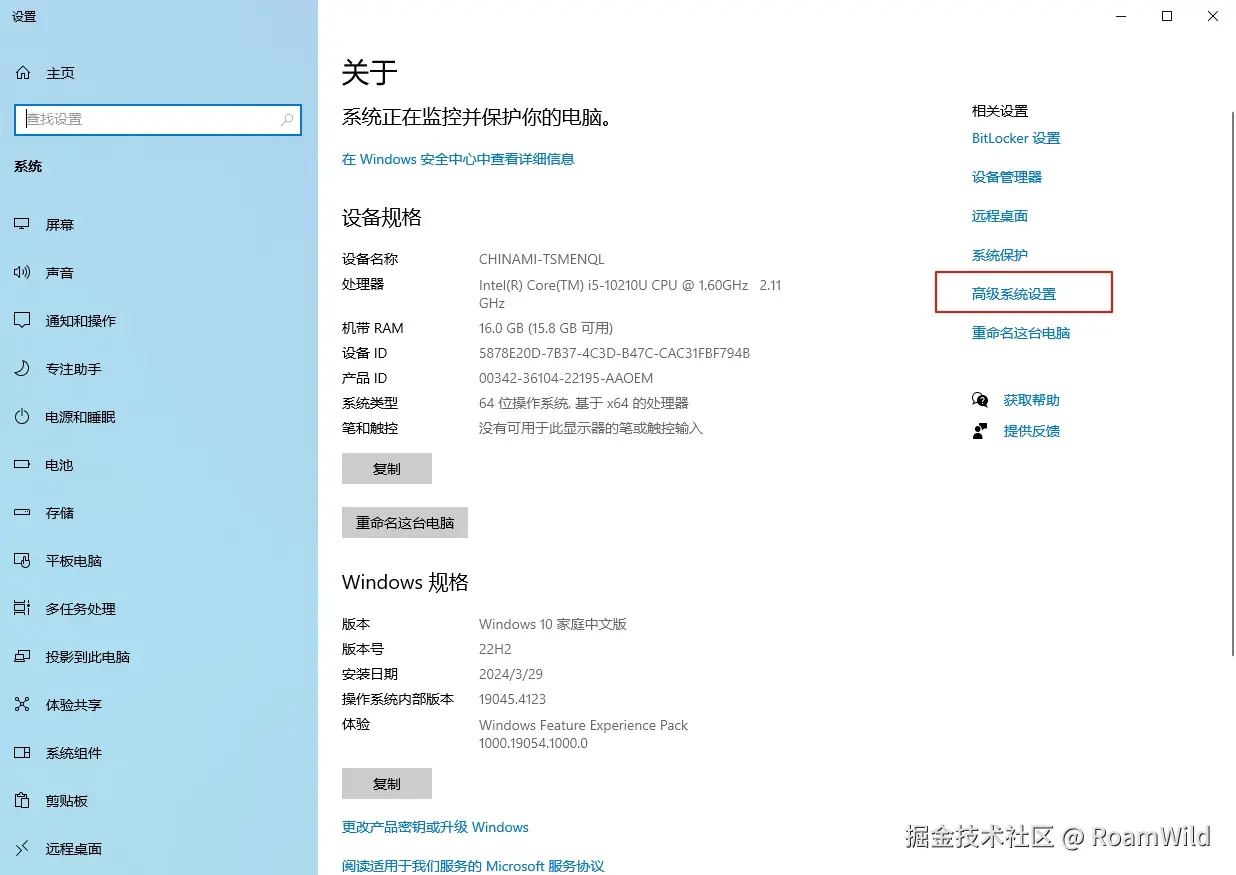
Task: Click the Shared experiences icon
Action: click(22, 705)
